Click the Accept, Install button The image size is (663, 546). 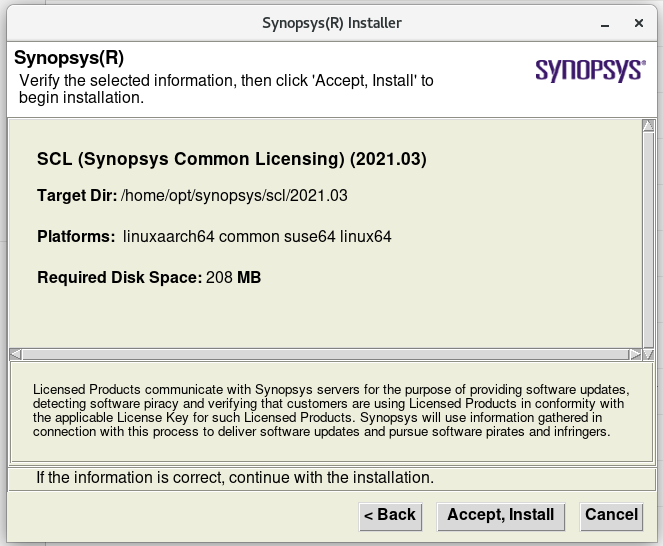(x=501, y=516)
